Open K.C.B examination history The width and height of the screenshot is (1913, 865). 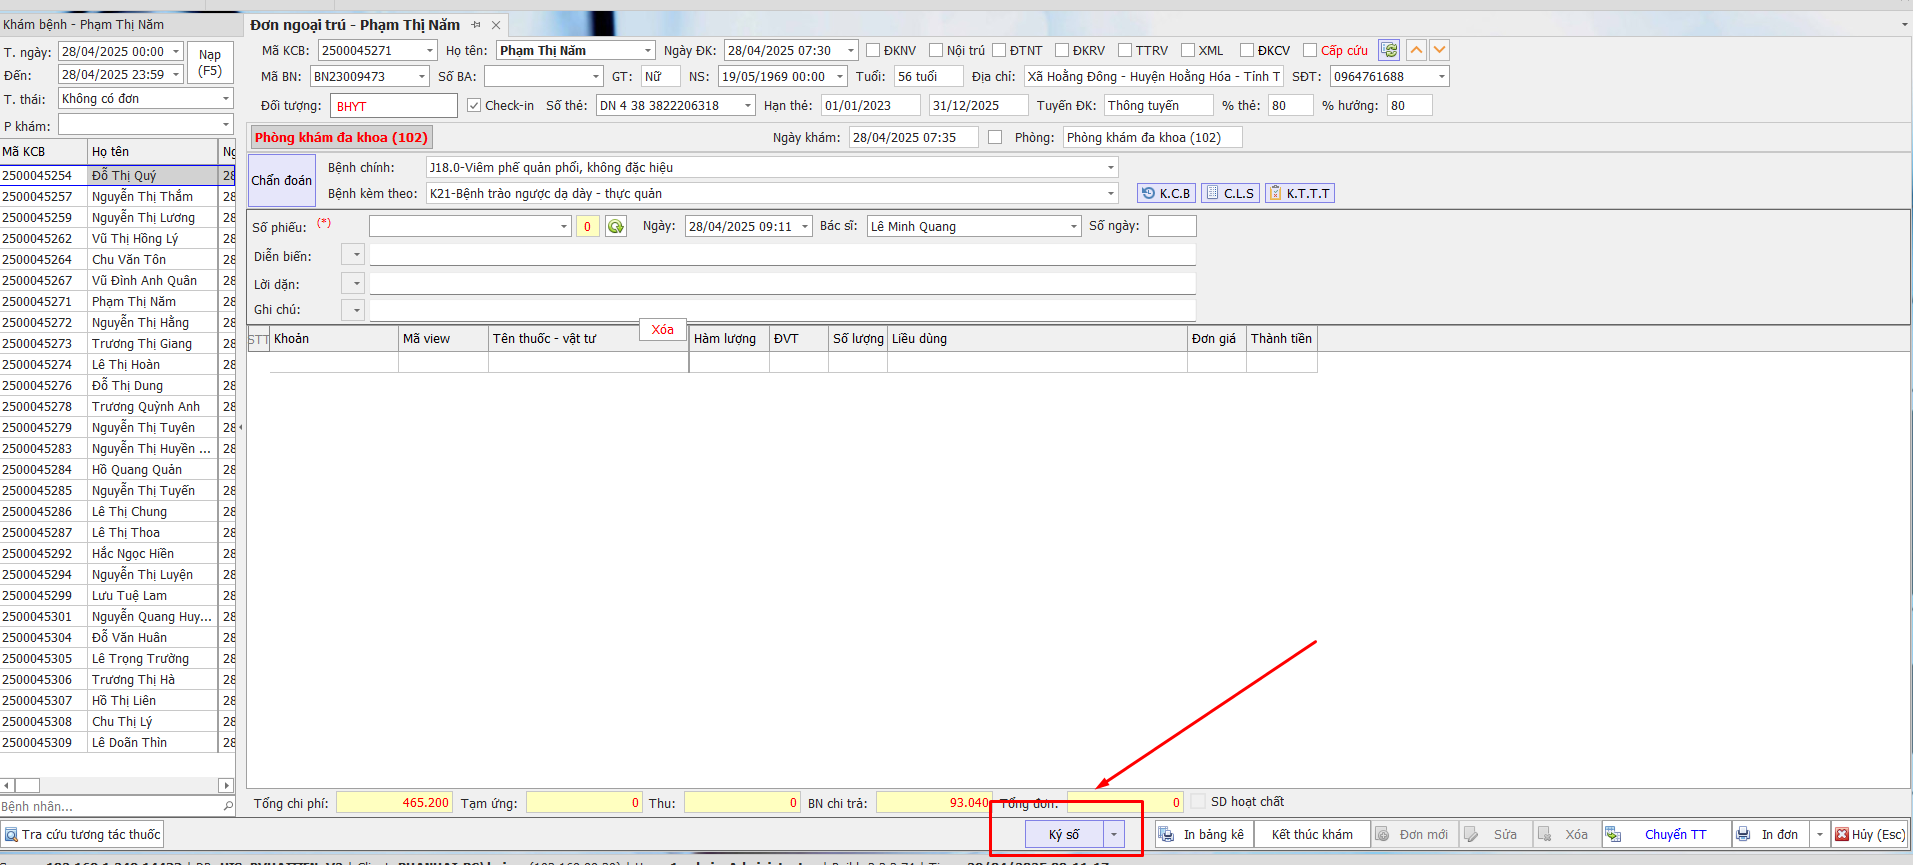pos(1166,193)
